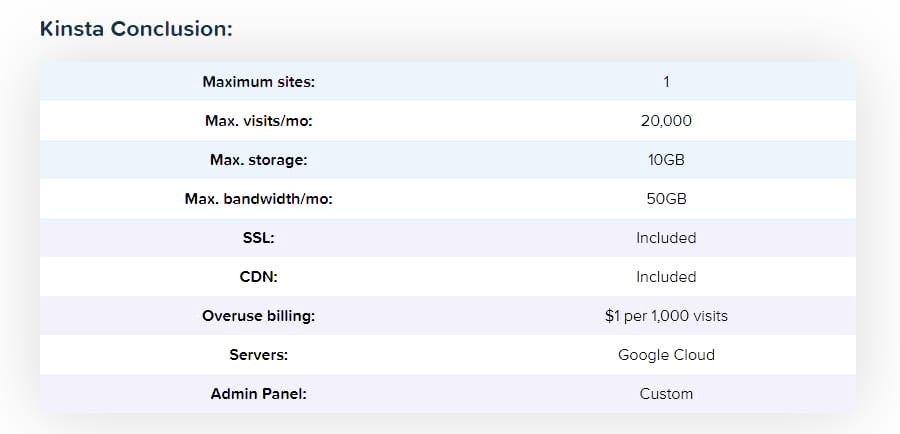Click the CDN row label
The image size is (900, 434).
pos(258,277)
